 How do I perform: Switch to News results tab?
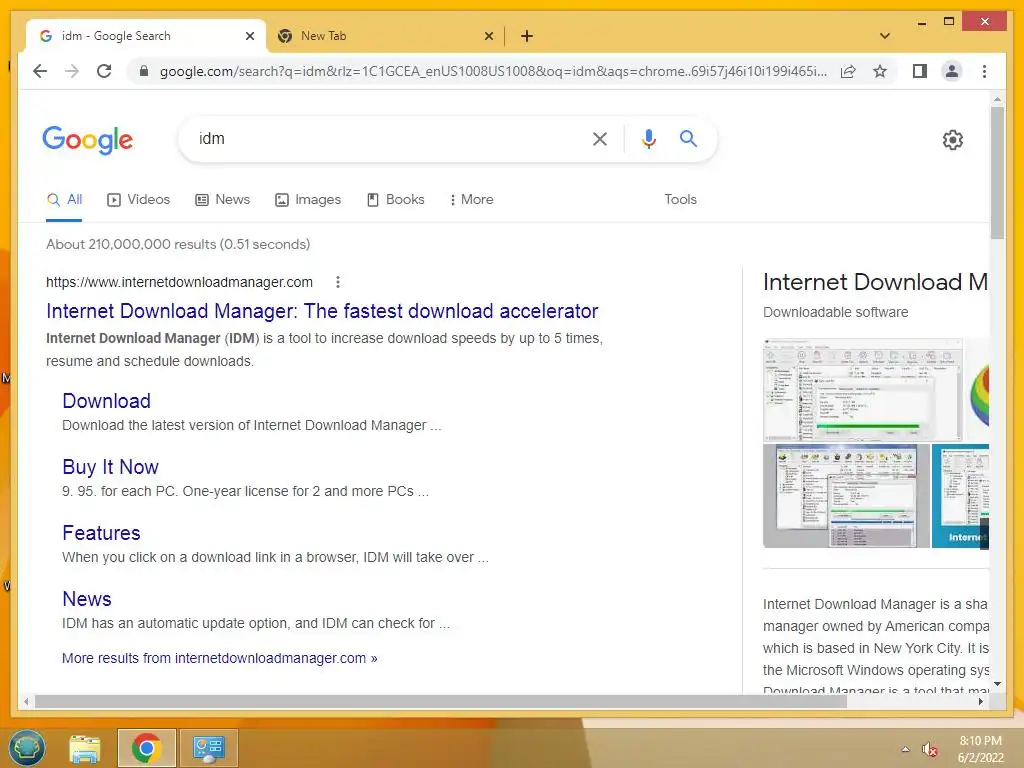[x=223, y=200]
